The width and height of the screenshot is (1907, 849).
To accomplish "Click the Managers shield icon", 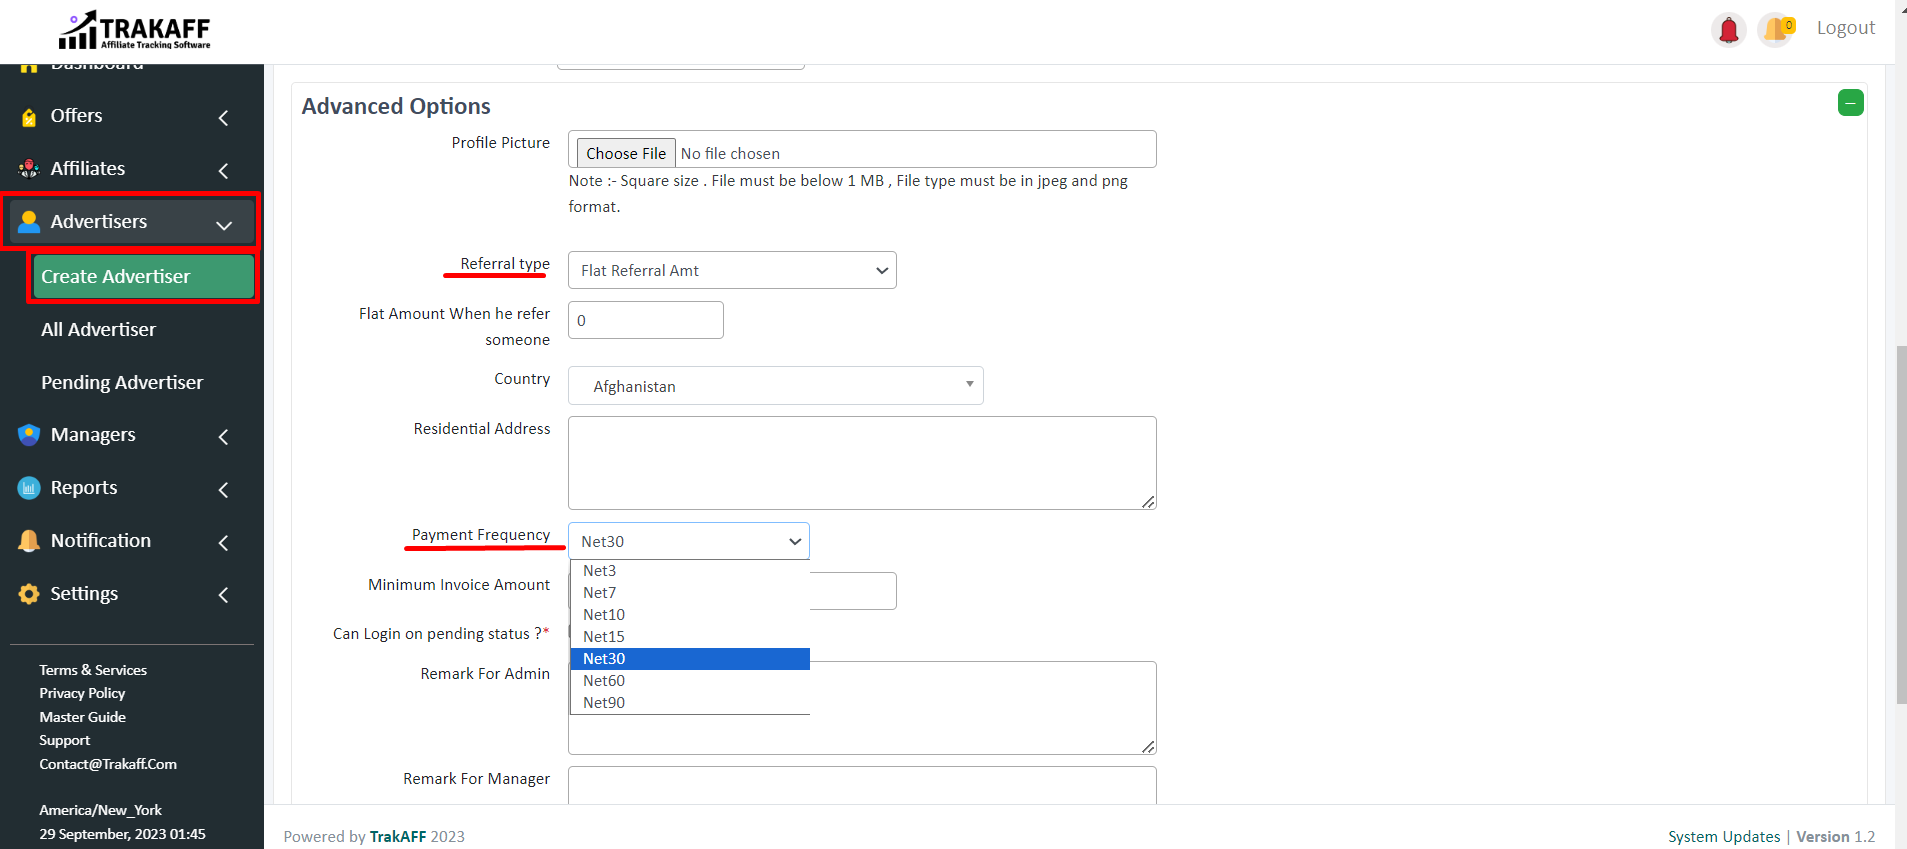I will coord(29,435).
